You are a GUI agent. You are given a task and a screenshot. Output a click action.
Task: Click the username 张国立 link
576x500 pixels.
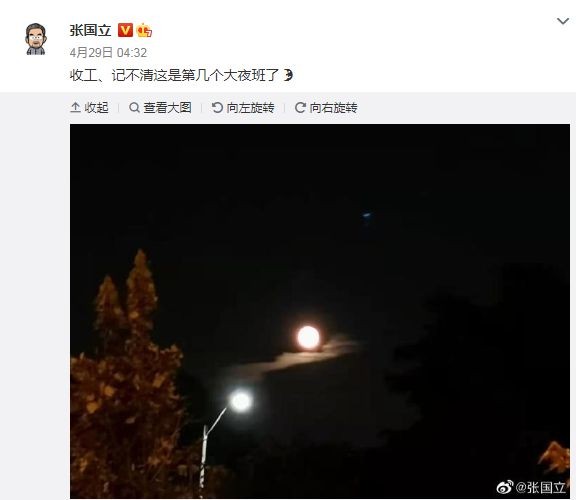pos(90,30)
